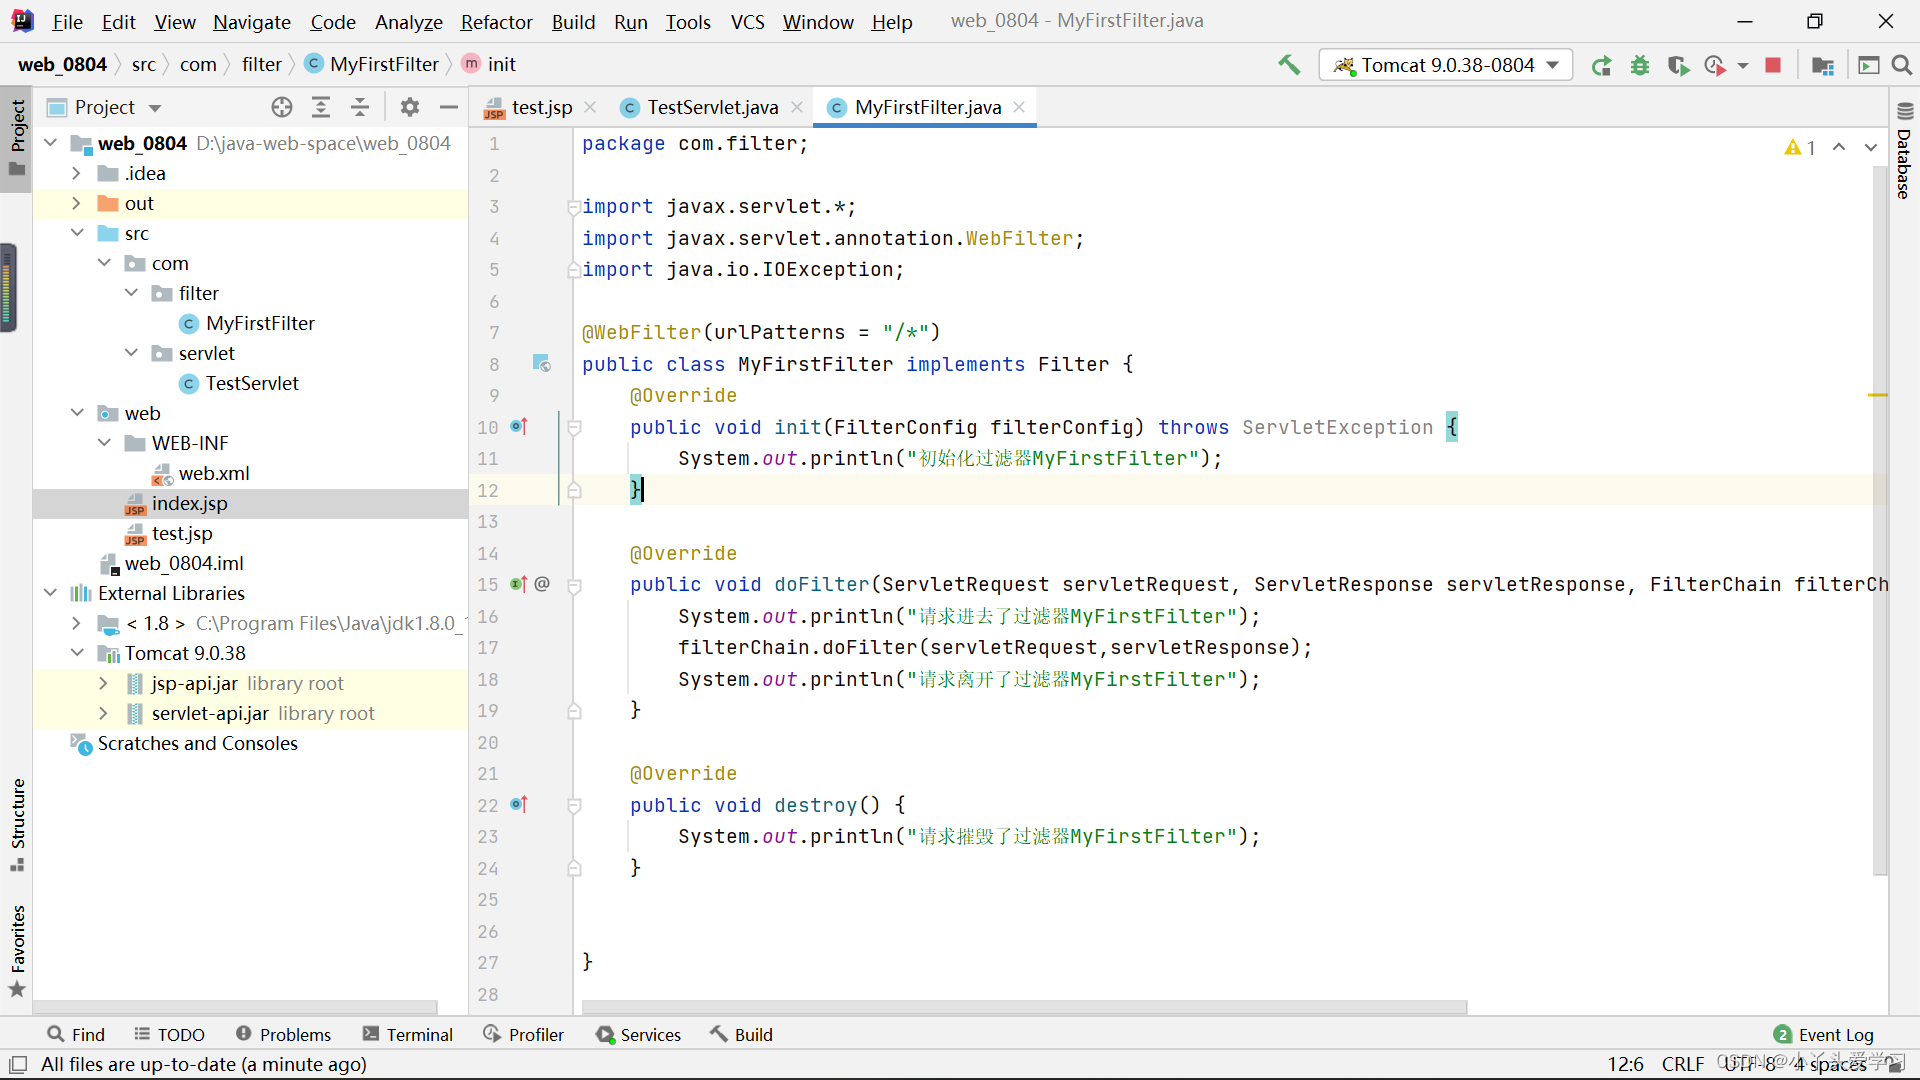
Task: Click the project panel horizontal scrollbar
Action: coord(236,1007)
